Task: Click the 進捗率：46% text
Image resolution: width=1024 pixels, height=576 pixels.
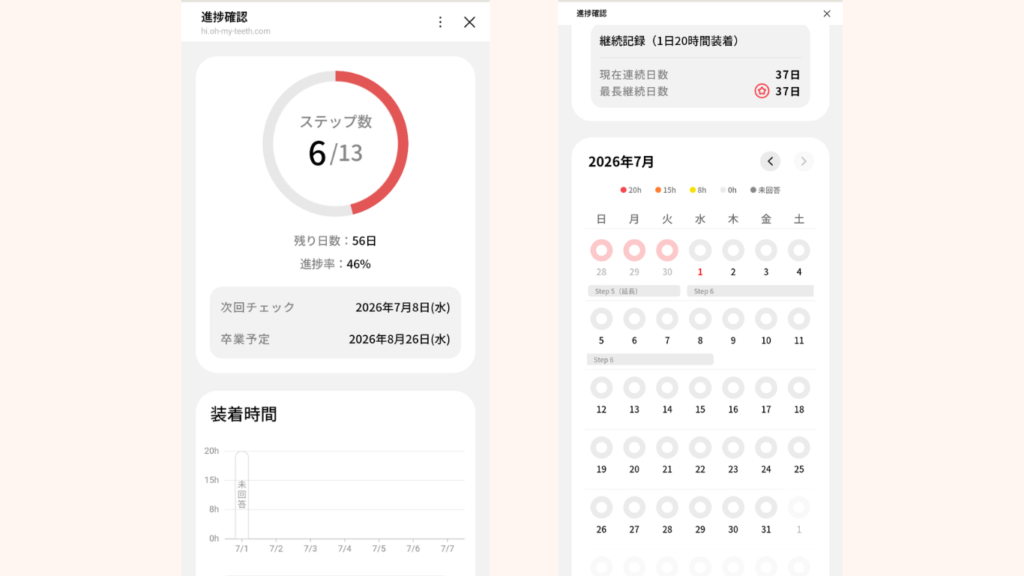Action: [x=335, y=264]
